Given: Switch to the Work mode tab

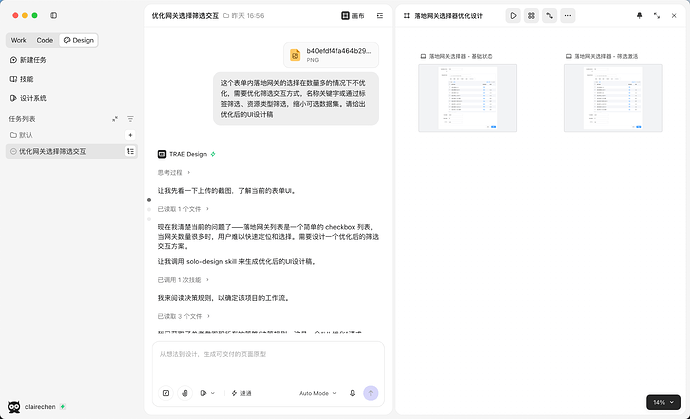Looking at the screenshot, I should pos(18,40).
